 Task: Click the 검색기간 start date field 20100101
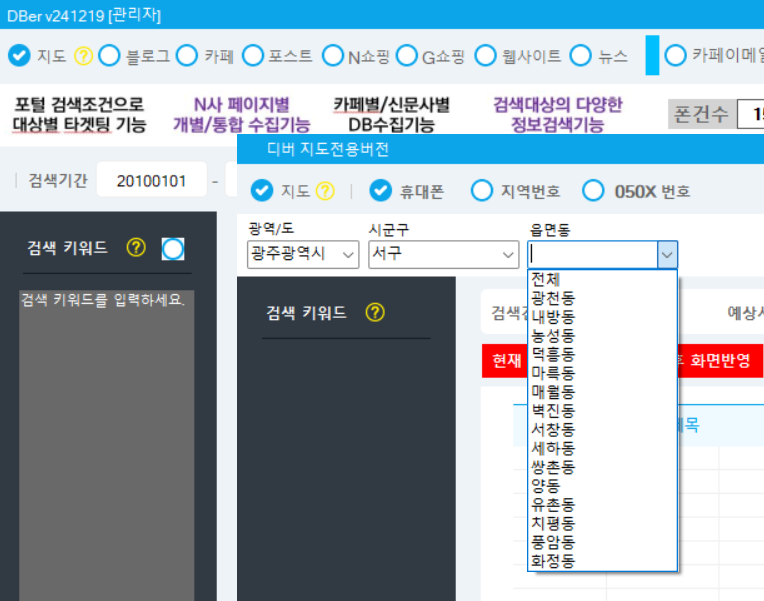151,181
